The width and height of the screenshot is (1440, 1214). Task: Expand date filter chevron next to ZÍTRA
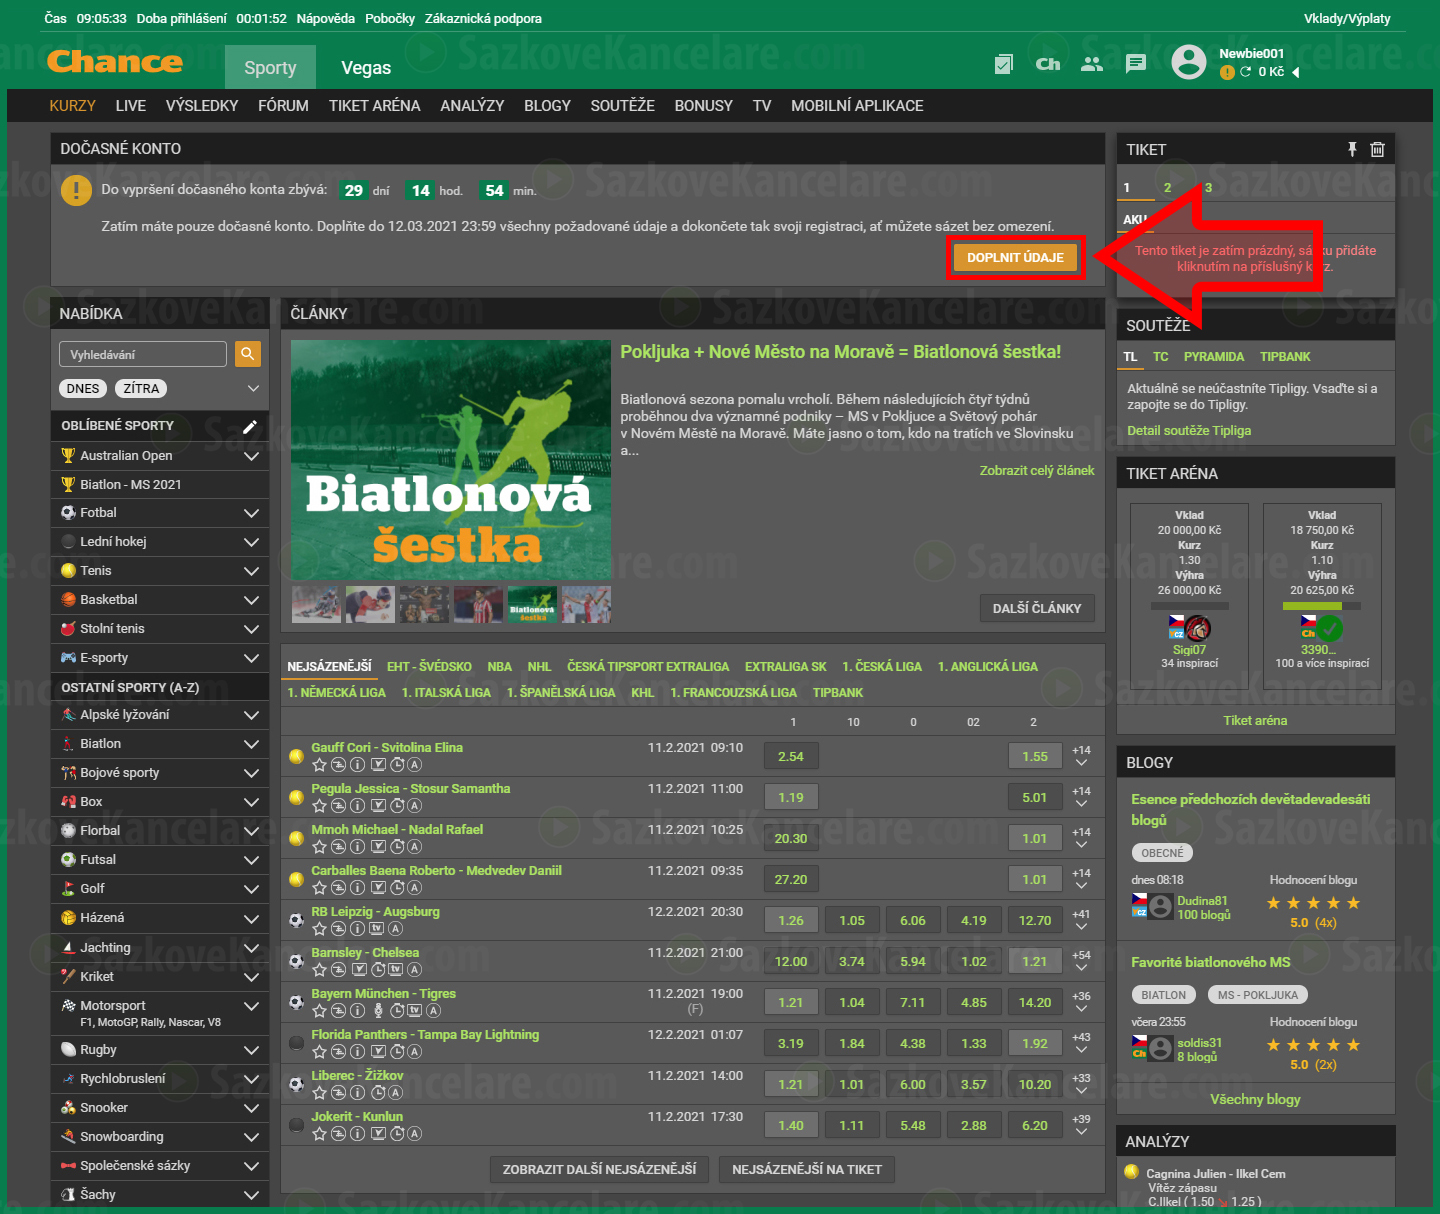click(253, 389)
